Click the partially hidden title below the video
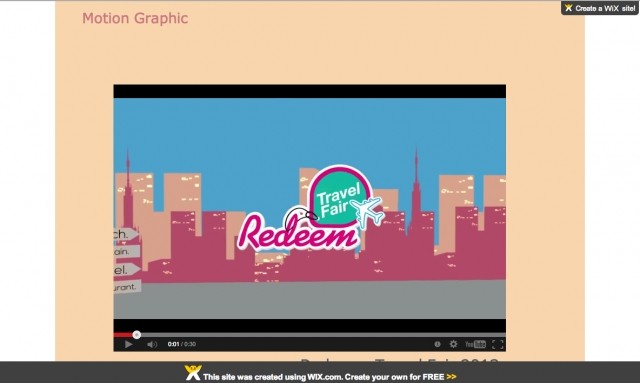The height and width of the screenshot is (383, 640). click(399, 361)
